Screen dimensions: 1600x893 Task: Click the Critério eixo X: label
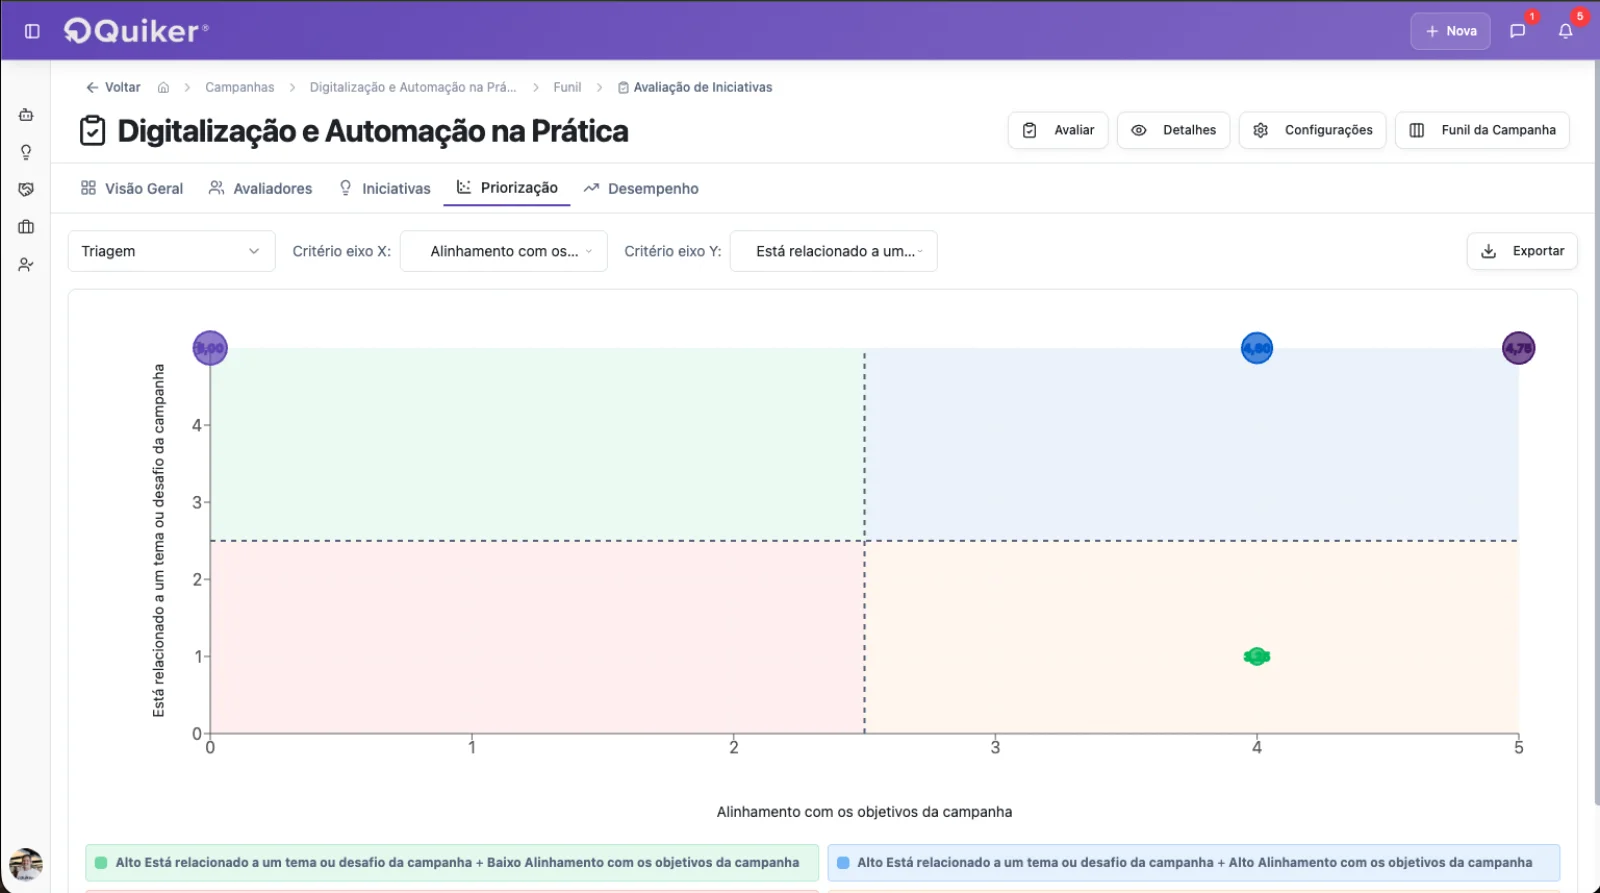pos(342,251)
